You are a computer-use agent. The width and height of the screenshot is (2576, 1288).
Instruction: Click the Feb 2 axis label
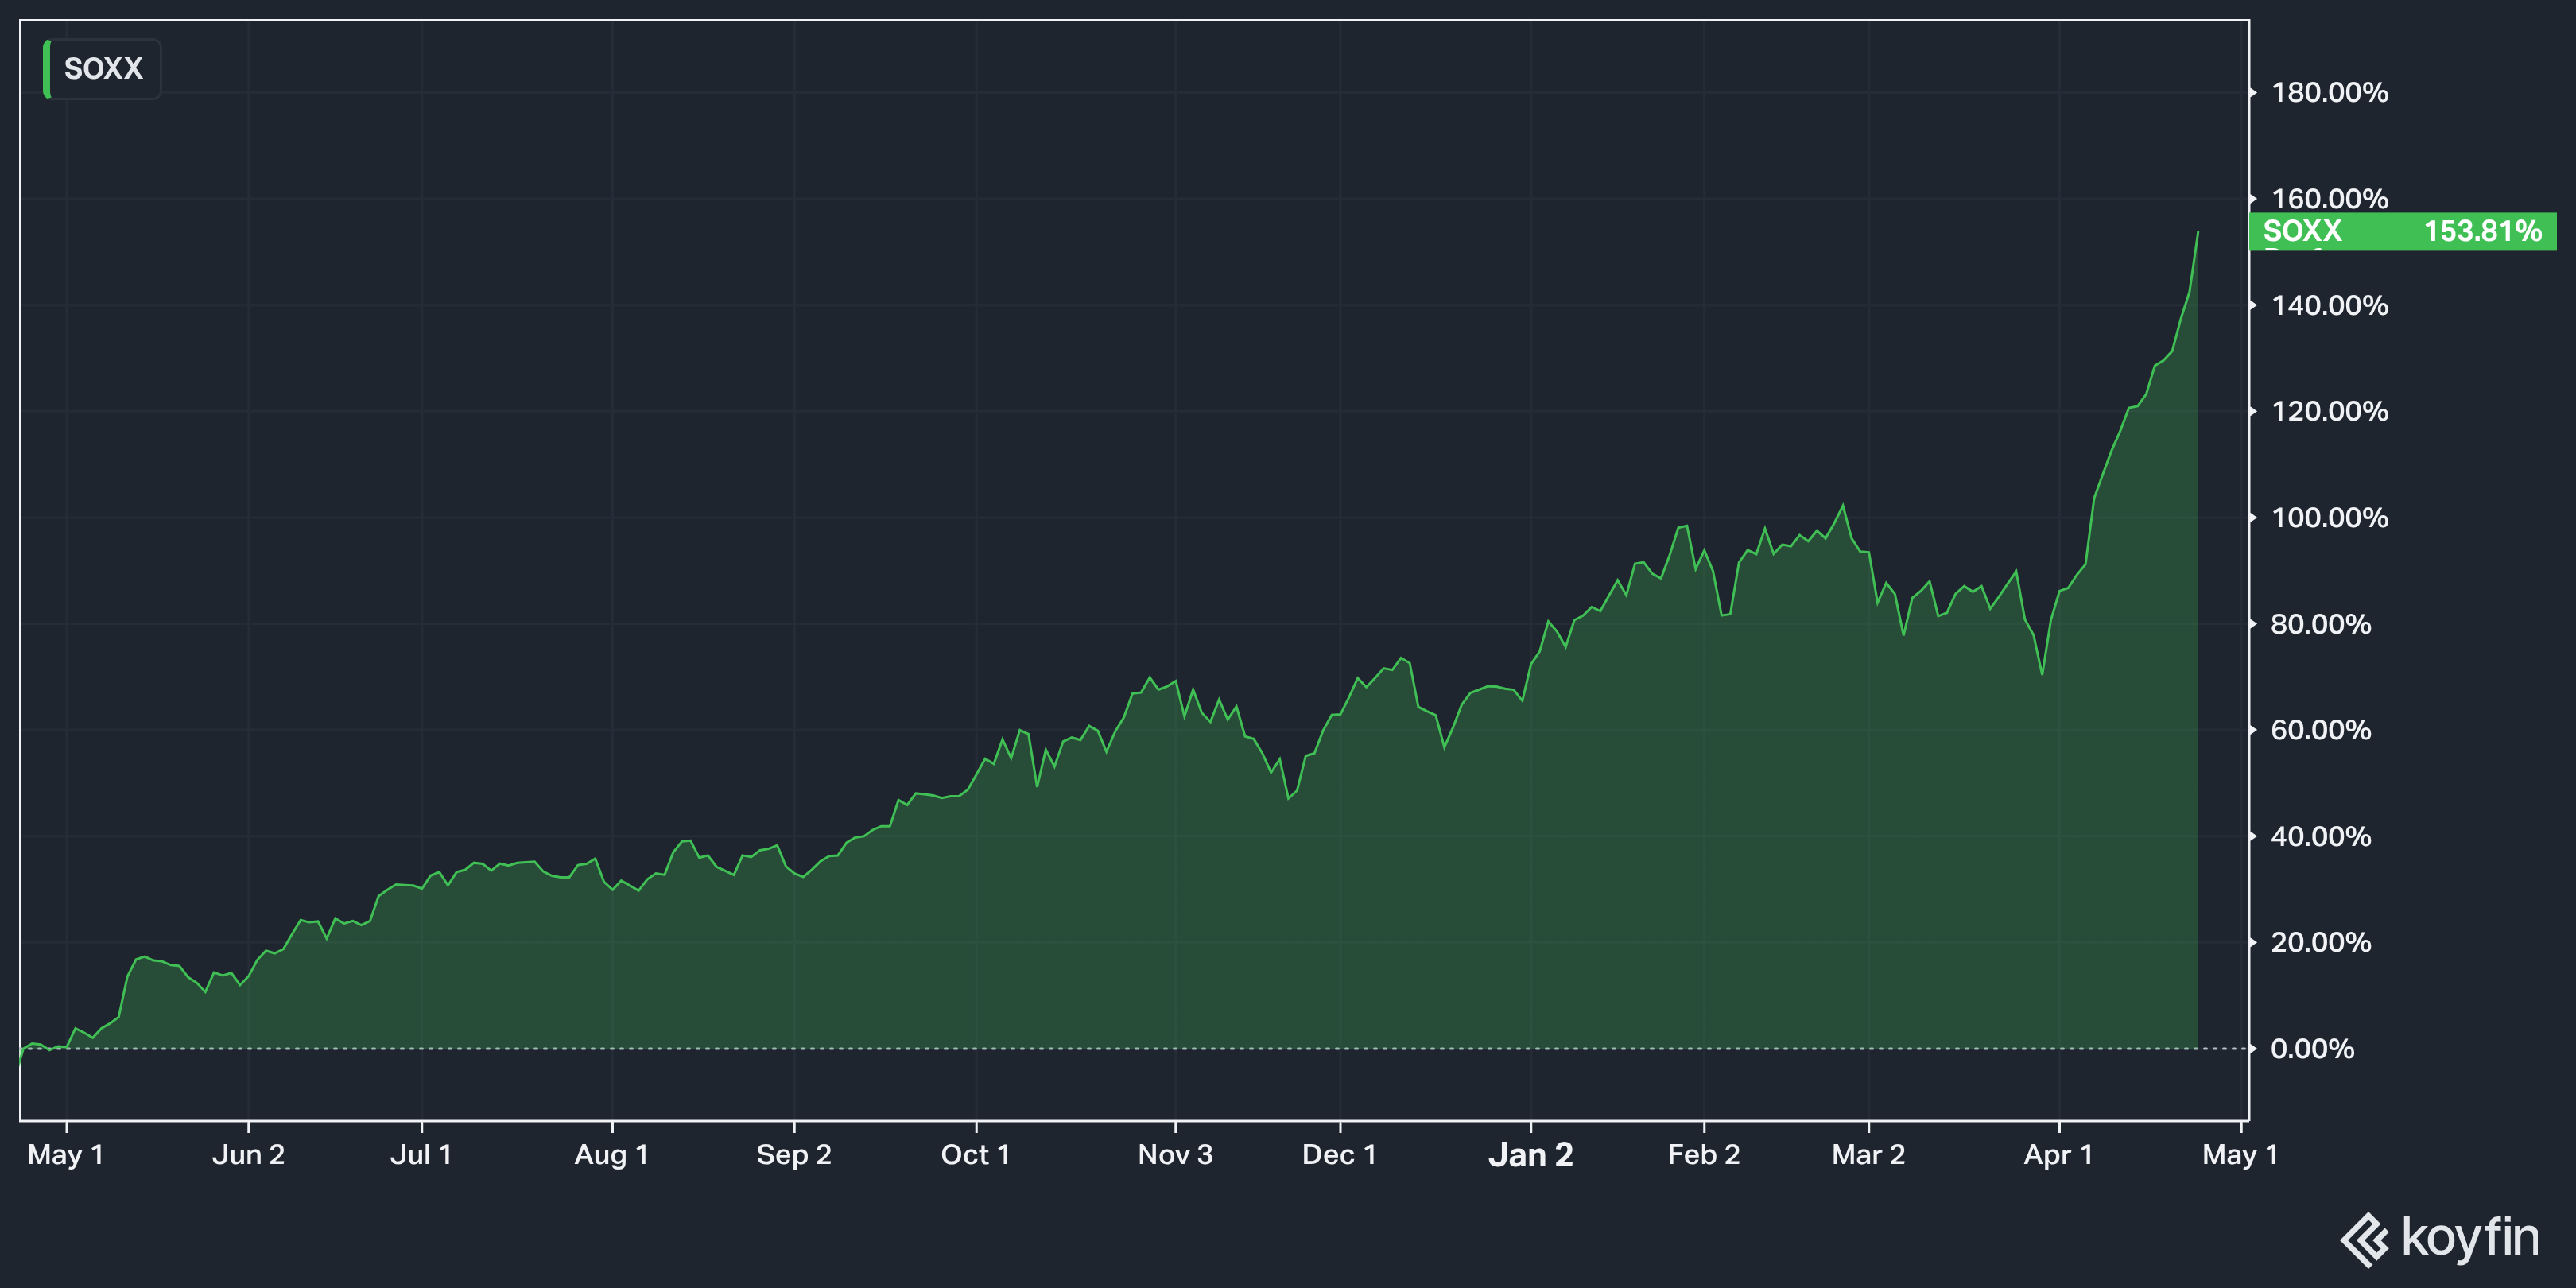click(x=1703, y=1155)
